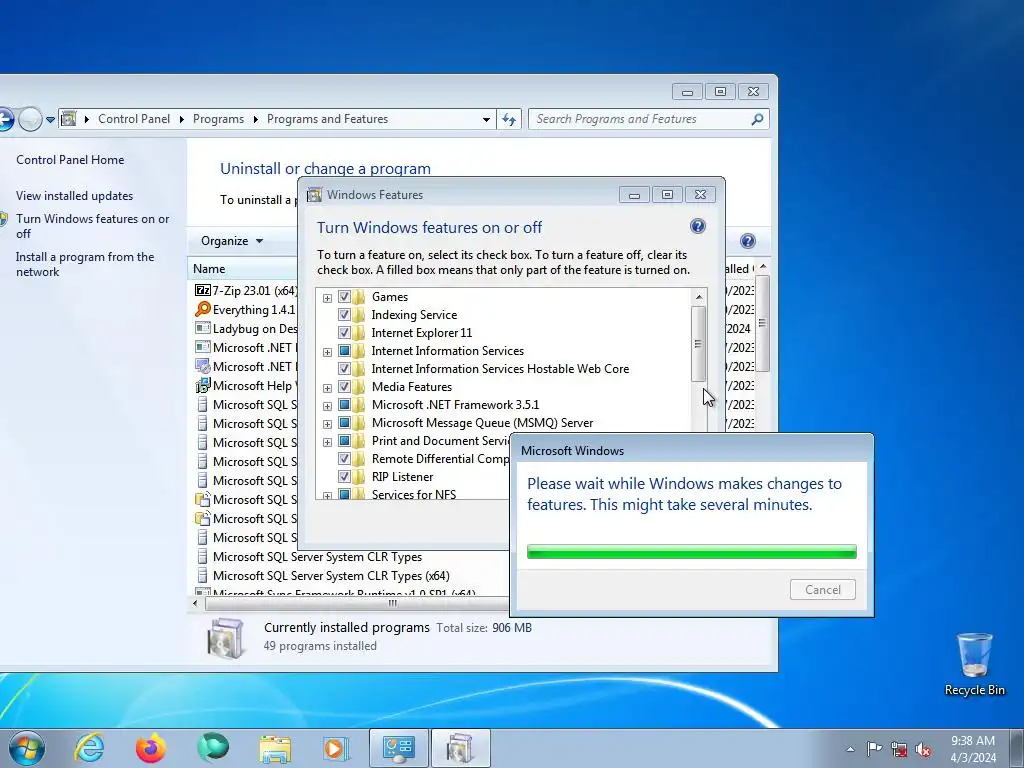This screenshot has width=1024, height=768.
Task: Open the address bar history dropdown
Action: [486, 120]
